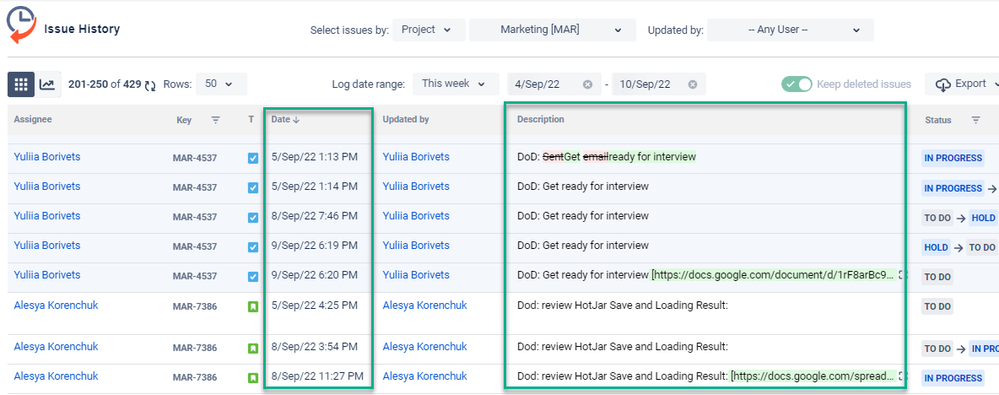Switch to grid table view
This screenshot has width=999, height=395.
tap(21, 84)
